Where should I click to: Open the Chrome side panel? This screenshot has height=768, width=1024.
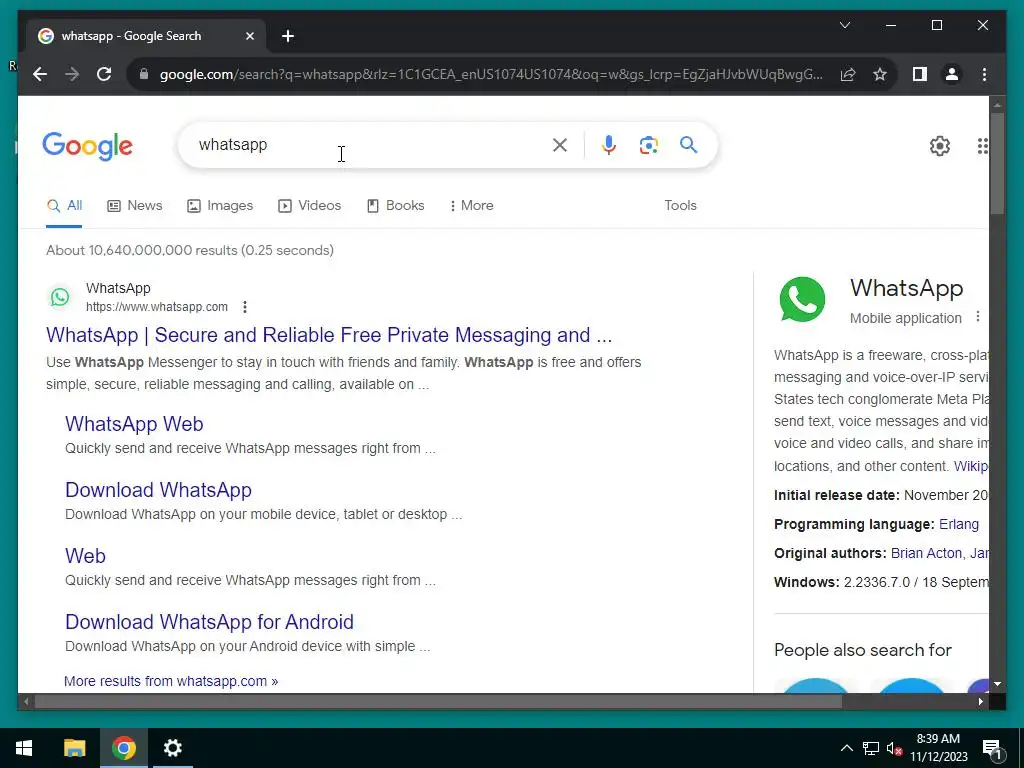tap(920, 74)
